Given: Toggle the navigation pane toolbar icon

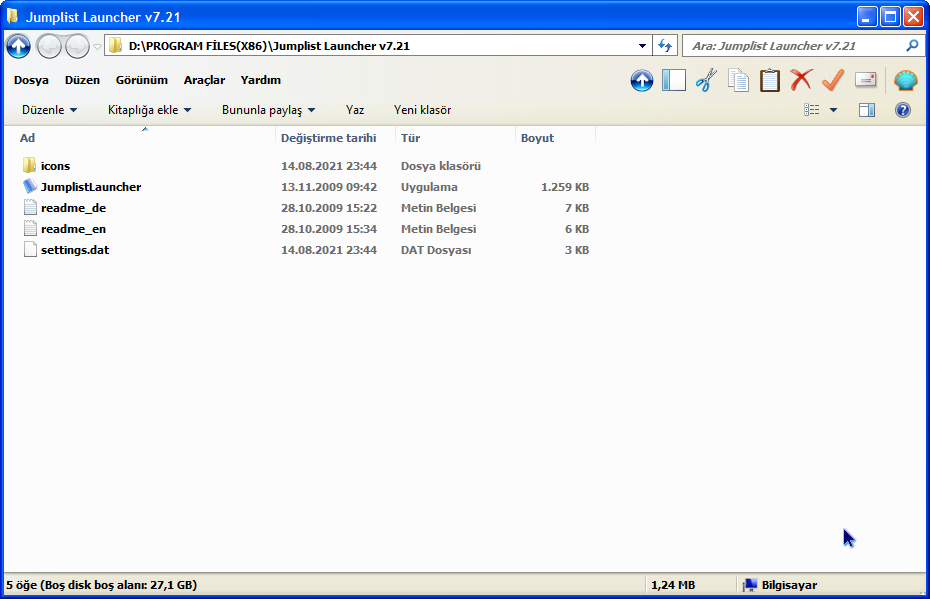Looking at the screenshot, I should click(674, 80).
